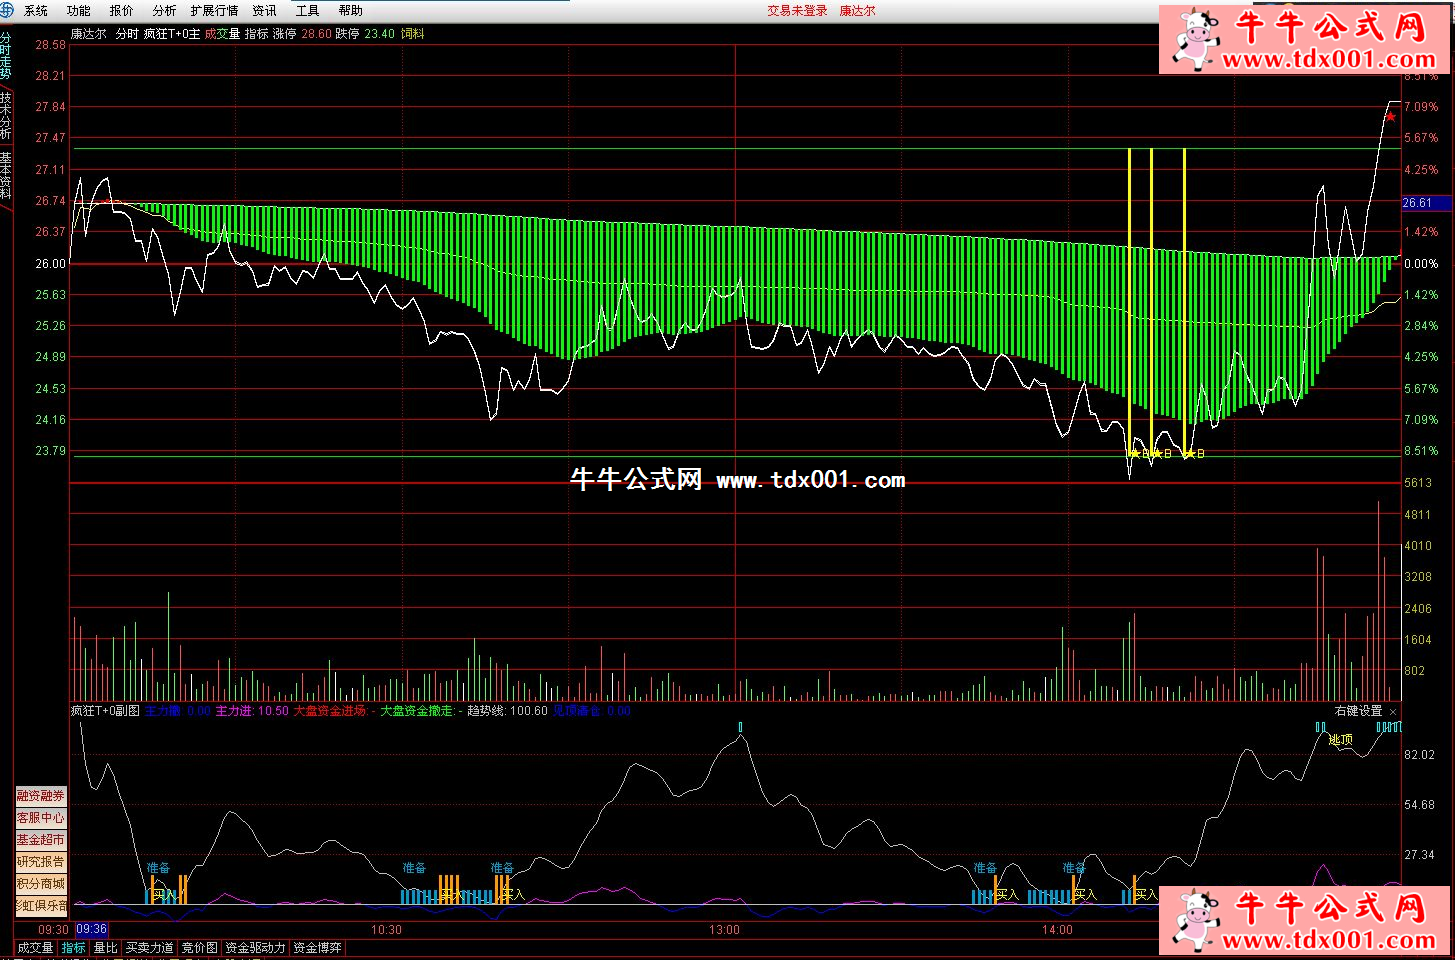
Task: Click the 10:30 time axis label
Action: [x=386, y=930]
